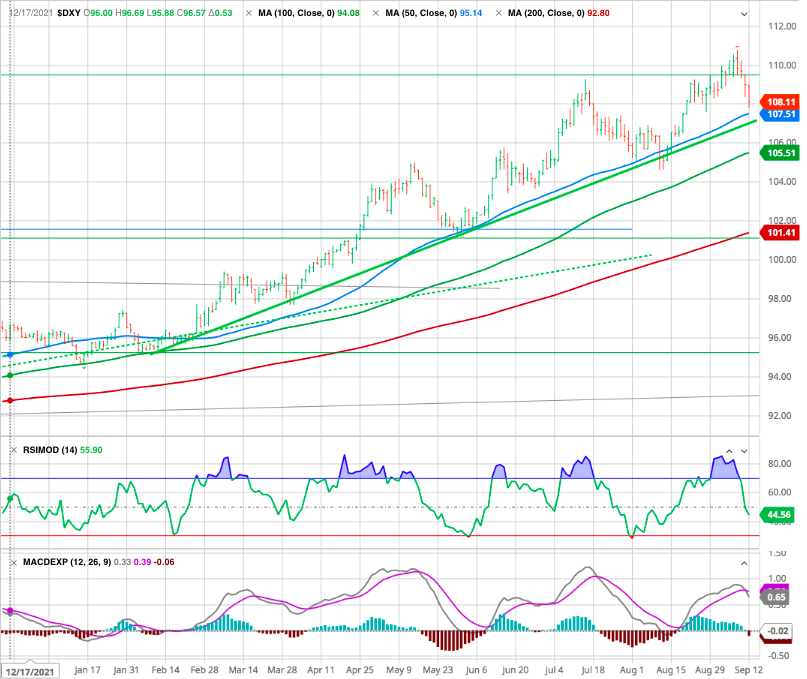Screen dimensions: 807x679
Task: Open the RSIMOD (14) indicator label
Action: [48, 451]
